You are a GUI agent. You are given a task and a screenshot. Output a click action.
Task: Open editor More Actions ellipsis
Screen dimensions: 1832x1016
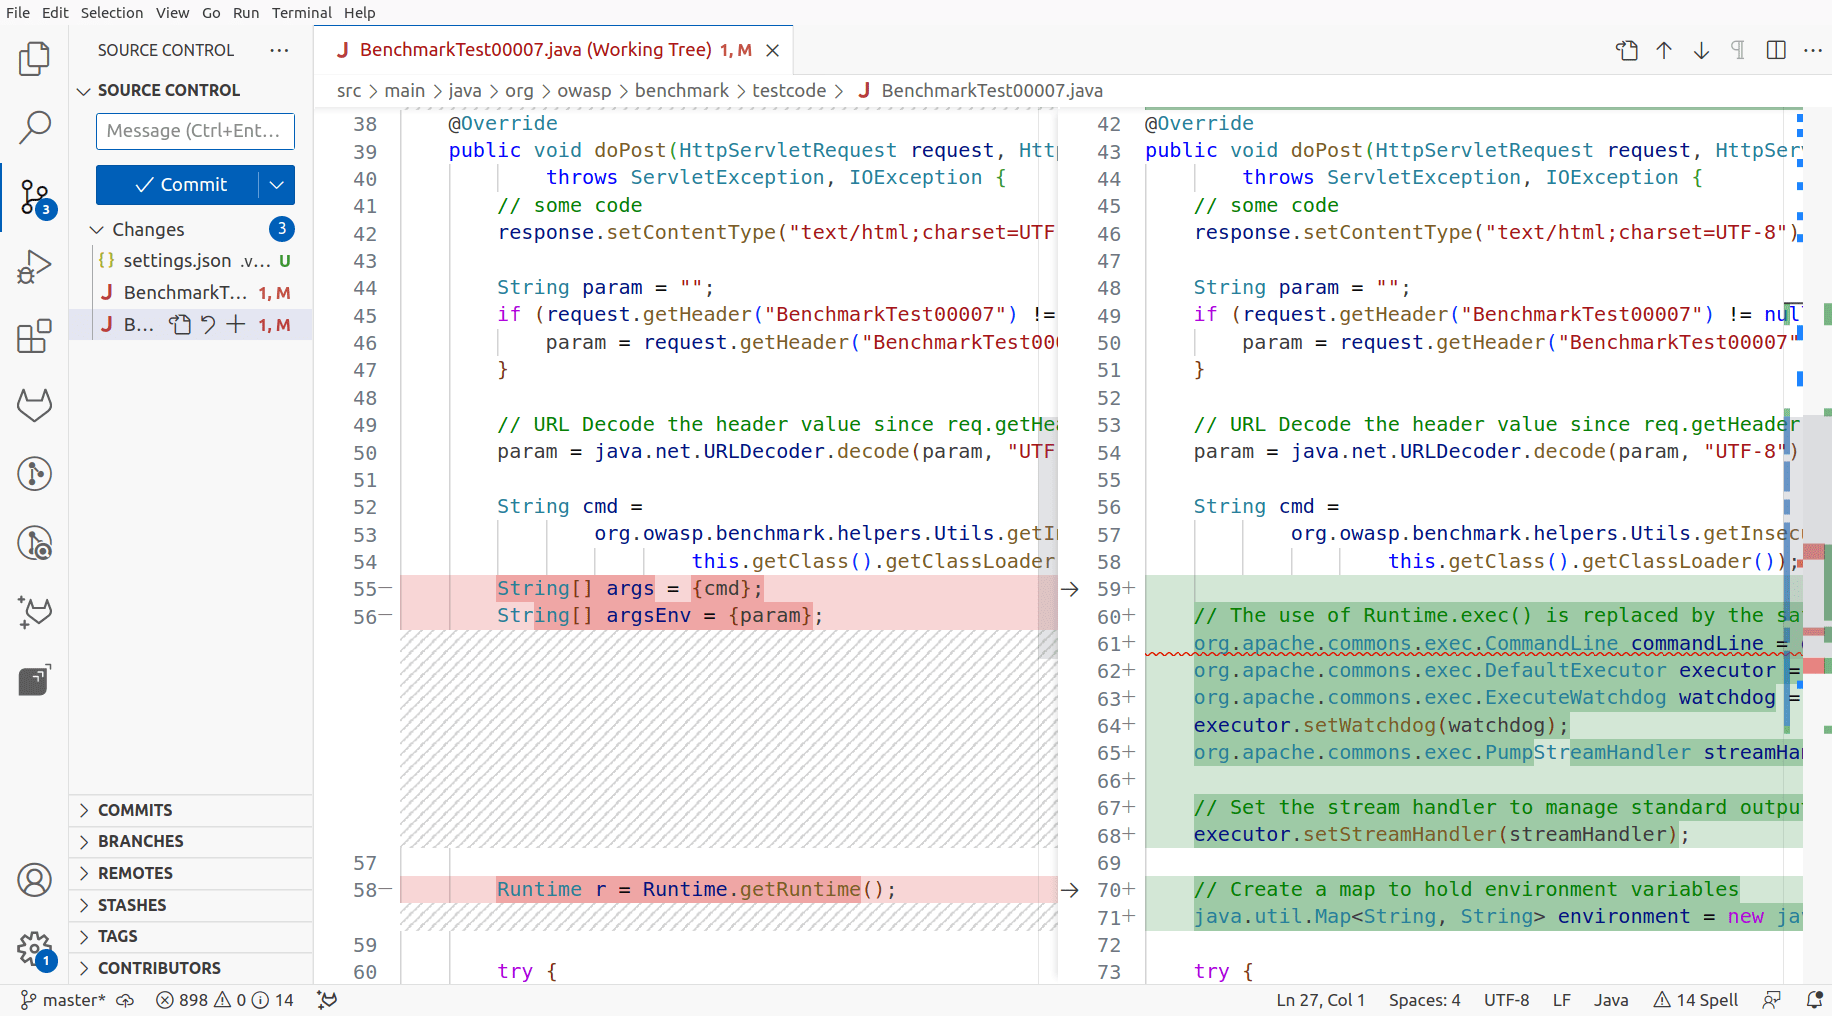click(x=1813, y=50)
